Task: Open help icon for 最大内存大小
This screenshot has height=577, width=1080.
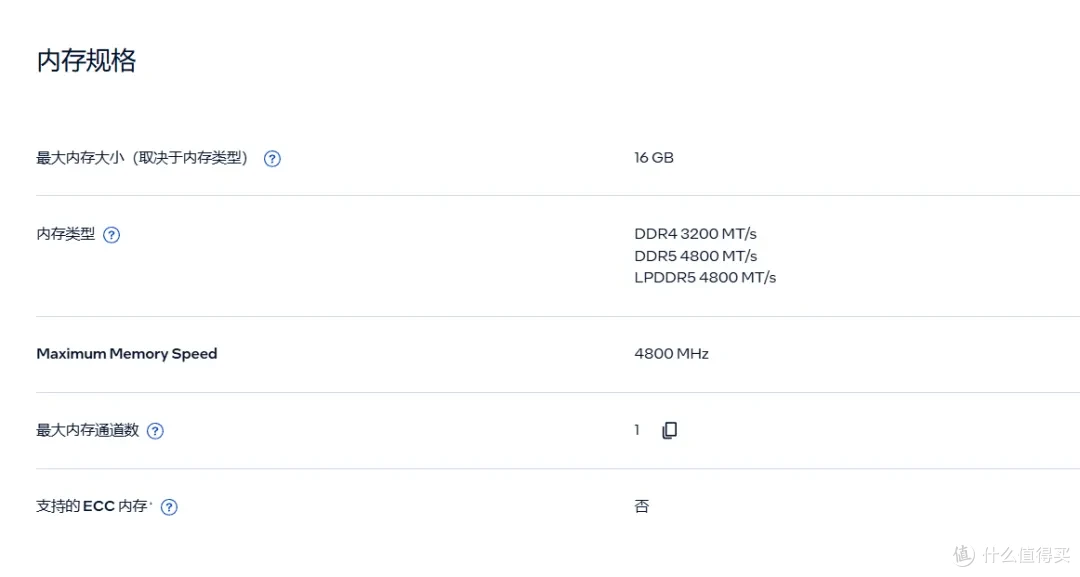Action: (272, 158)
